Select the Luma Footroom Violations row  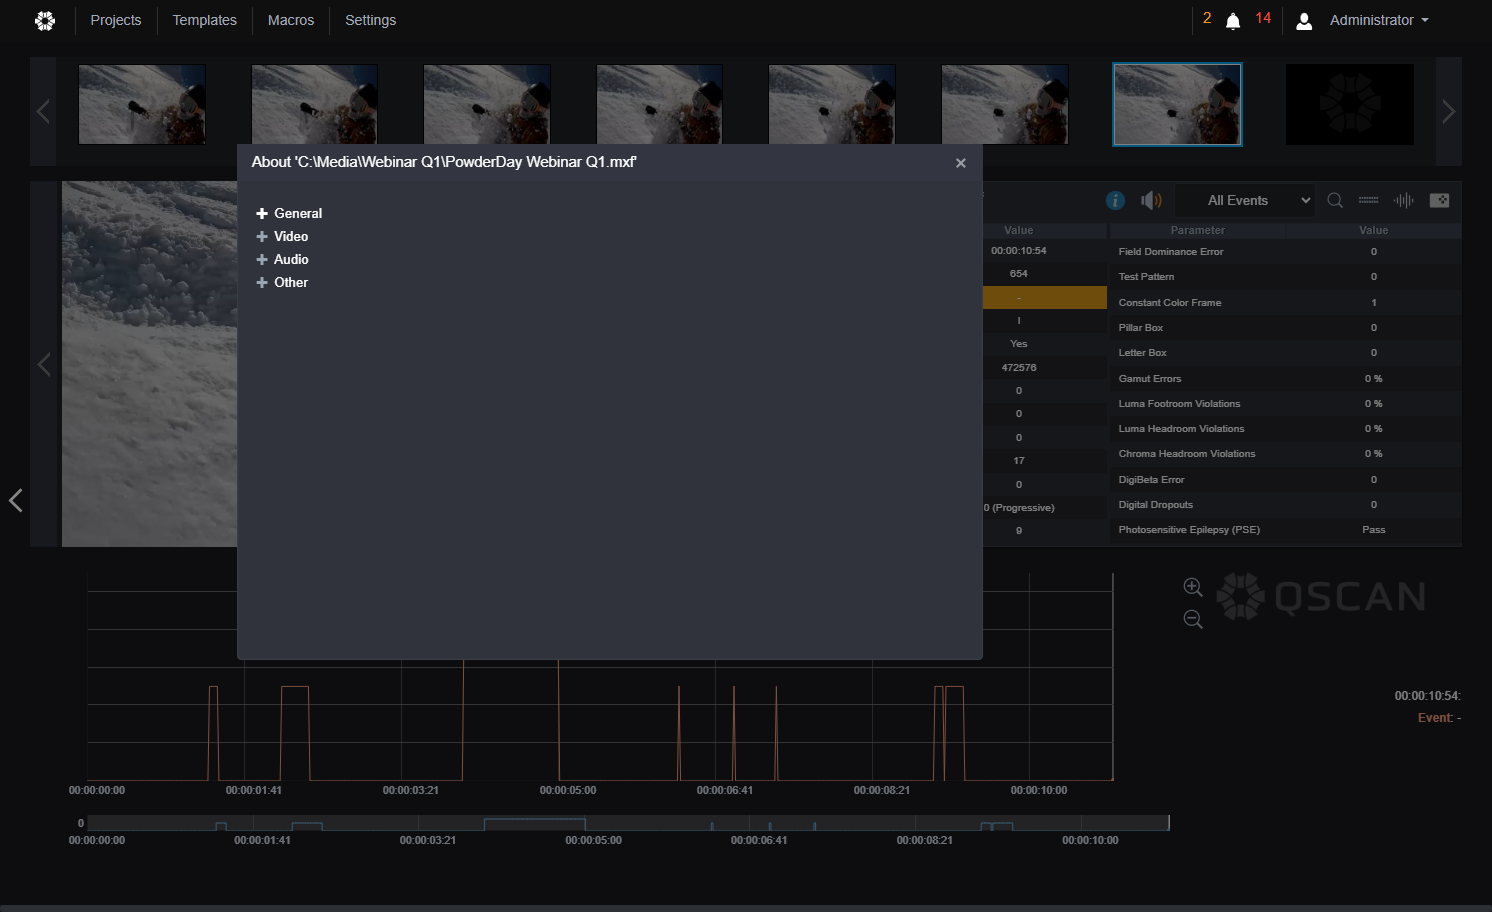click(x=1285, y=403)
